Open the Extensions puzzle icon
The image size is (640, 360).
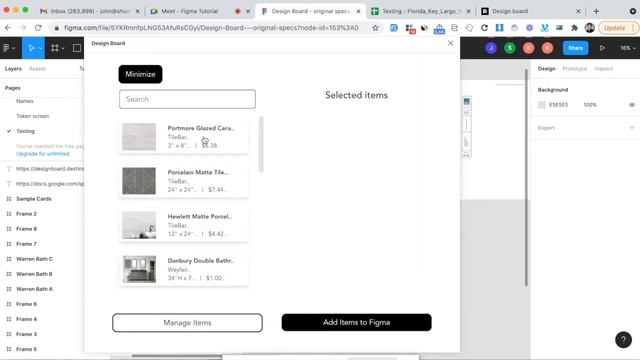[574, 28]
